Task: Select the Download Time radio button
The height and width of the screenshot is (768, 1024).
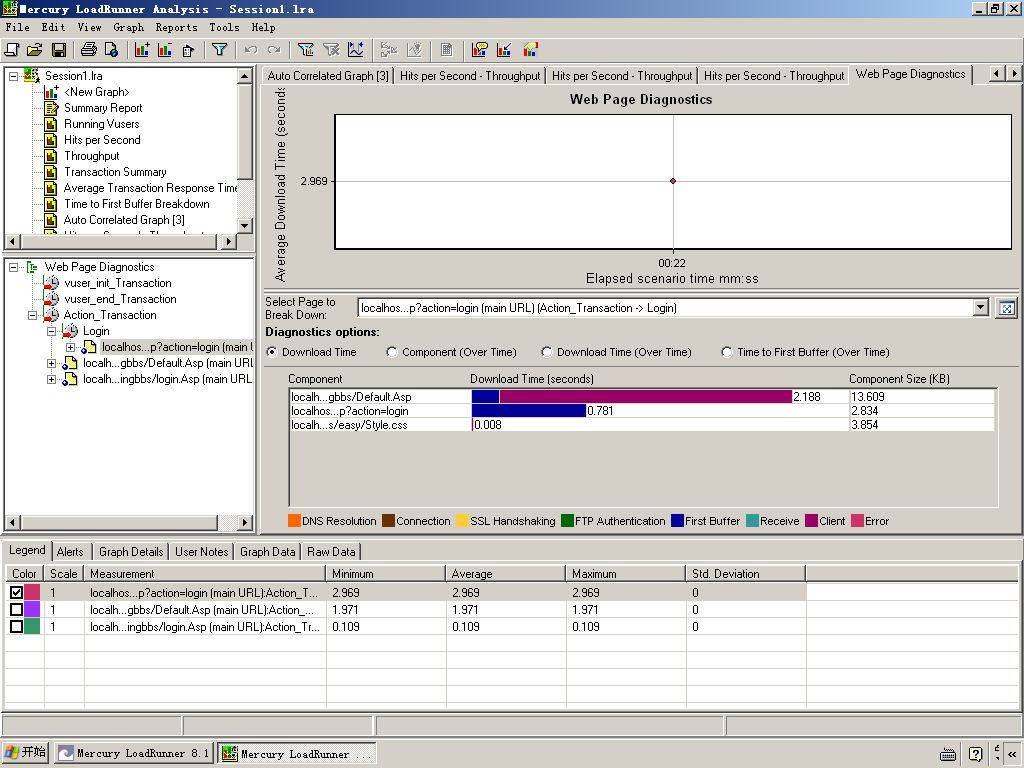Action: click(x=272, y=352)
